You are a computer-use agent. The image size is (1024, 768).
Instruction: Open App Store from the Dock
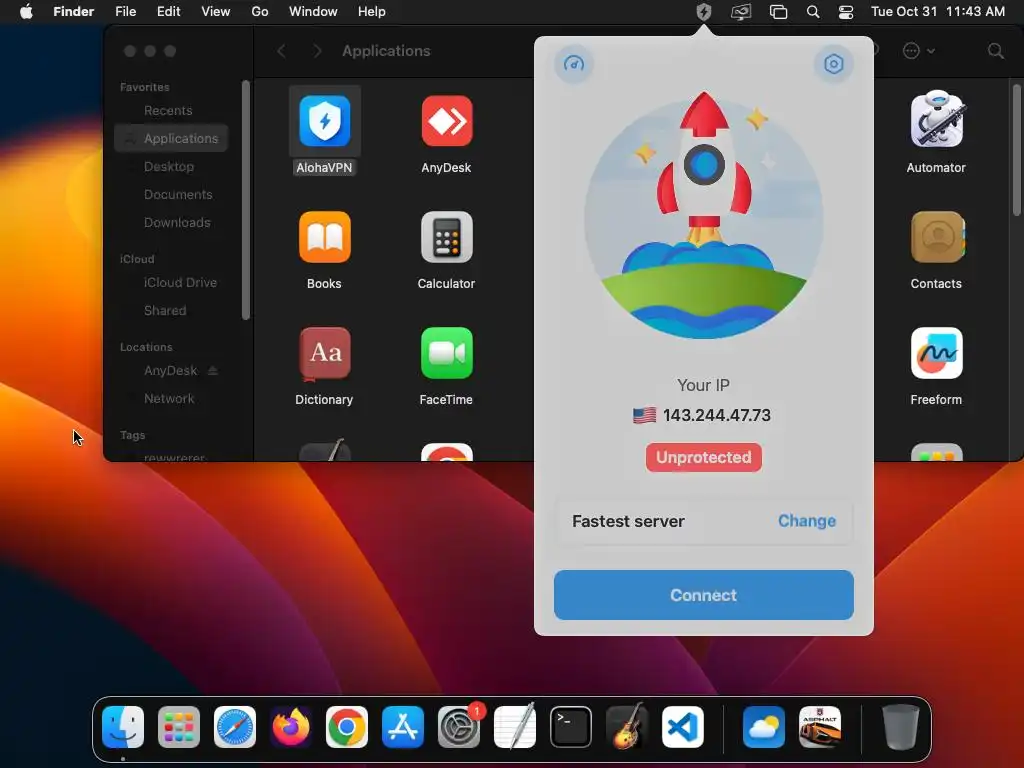[403, 727]
